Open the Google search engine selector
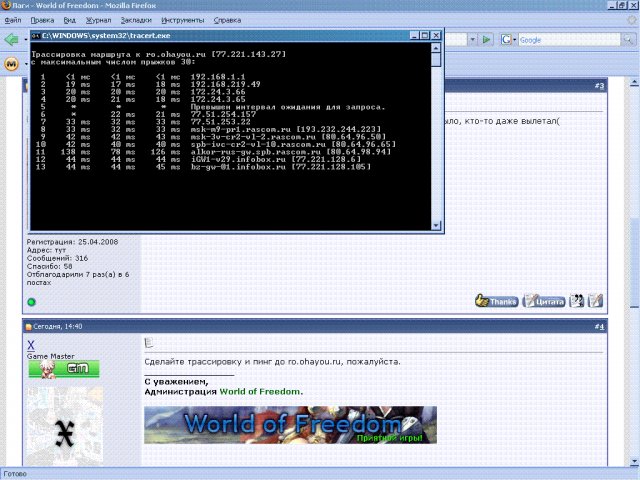Screen dimensions: 640x480 pos(509,40)
